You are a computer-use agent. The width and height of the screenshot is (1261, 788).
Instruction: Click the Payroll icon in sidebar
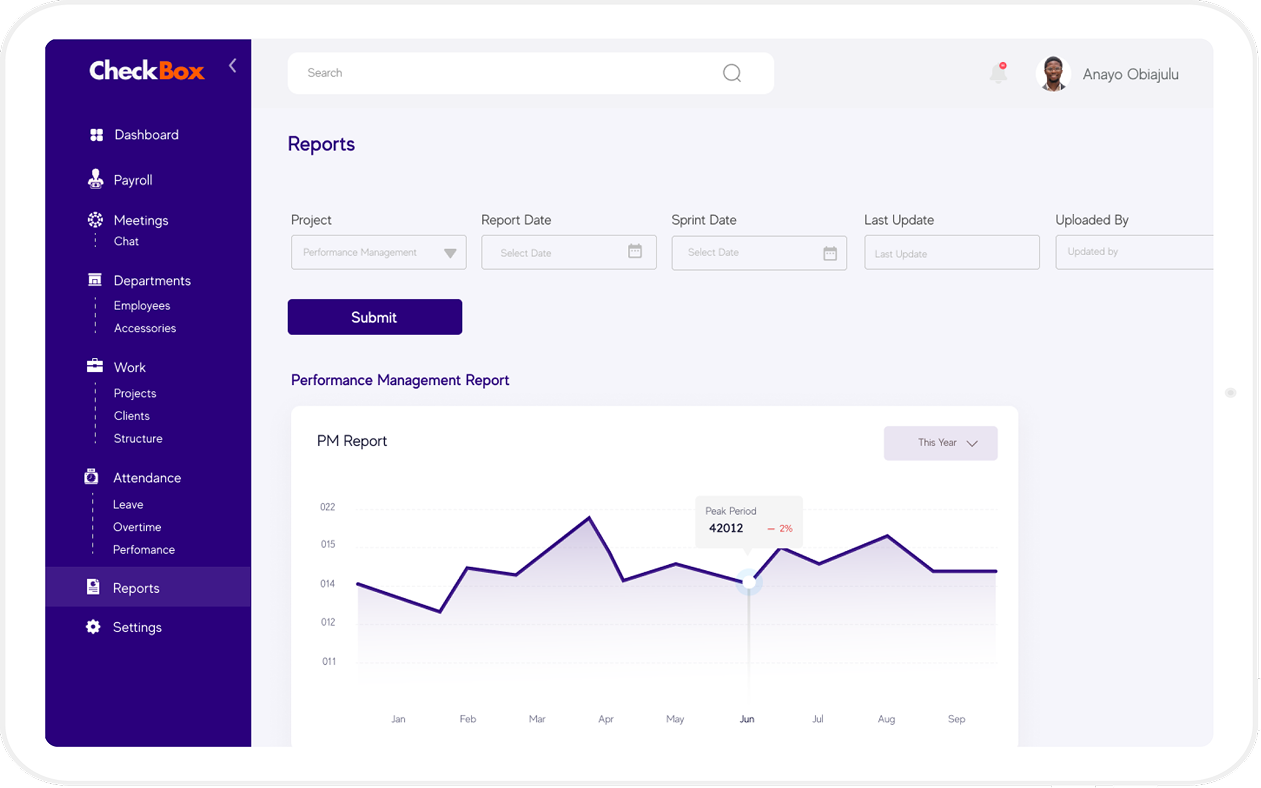pos(95,180)
